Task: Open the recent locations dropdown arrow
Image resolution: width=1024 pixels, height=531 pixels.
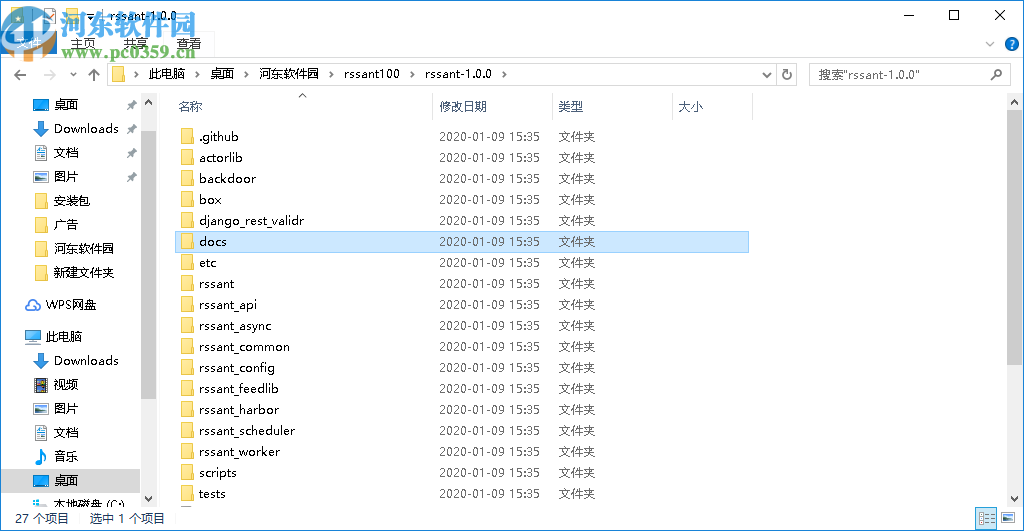Action: (x=73, y=75)
